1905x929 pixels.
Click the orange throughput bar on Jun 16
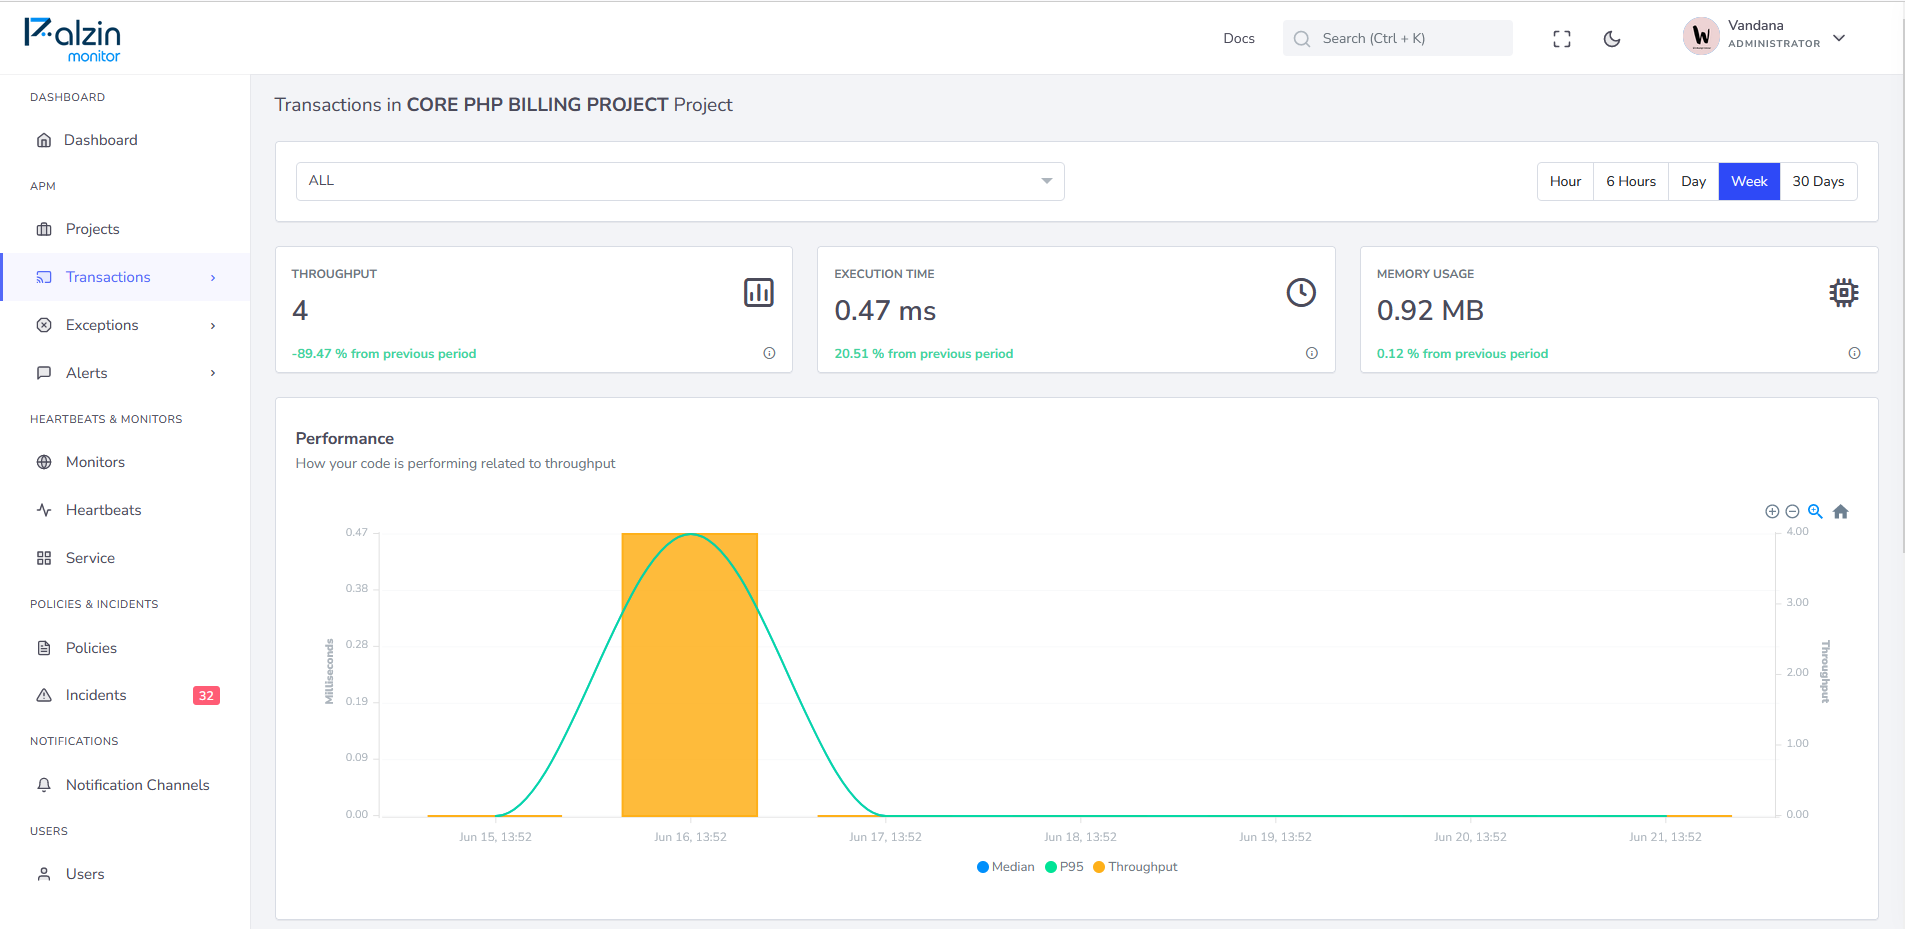coord(690,675)
